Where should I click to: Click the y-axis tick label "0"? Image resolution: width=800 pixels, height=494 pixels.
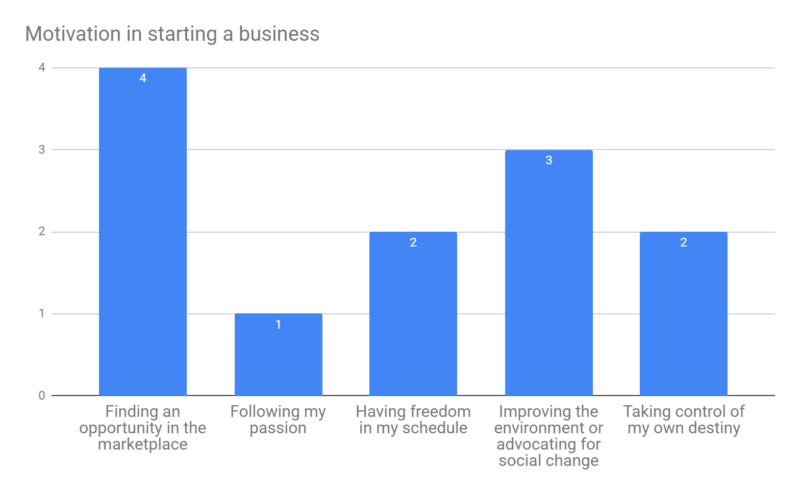click(x=42, y=396)
